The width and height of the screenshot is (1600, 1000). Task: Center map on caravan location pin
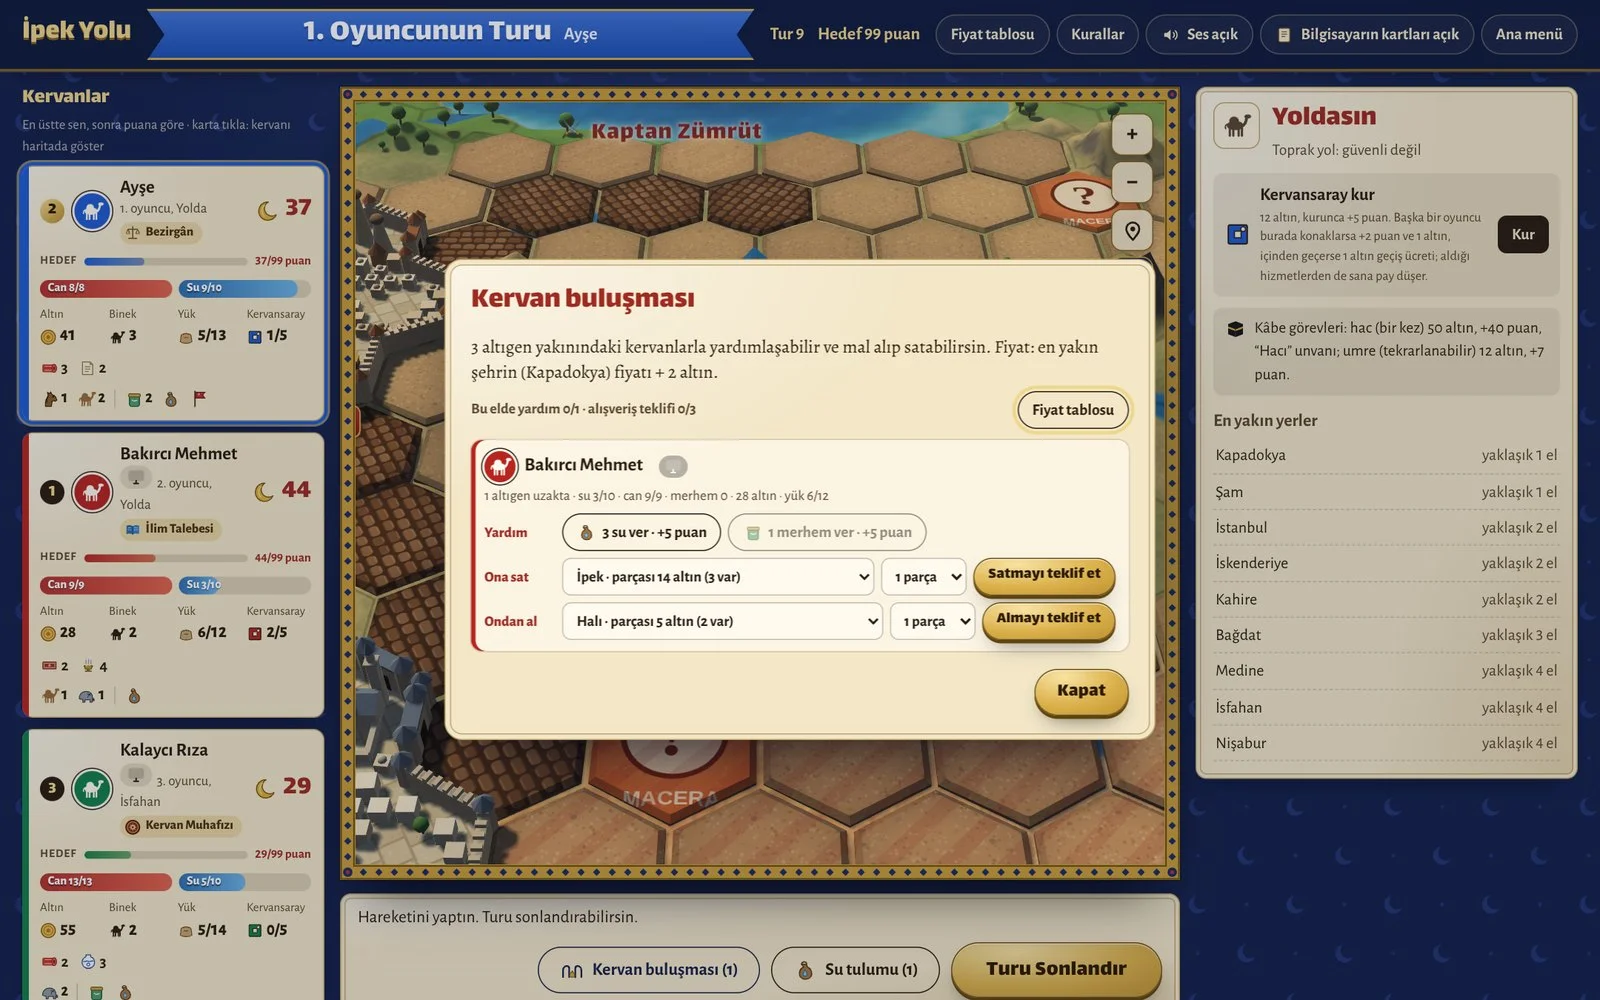pos(1132,231)
